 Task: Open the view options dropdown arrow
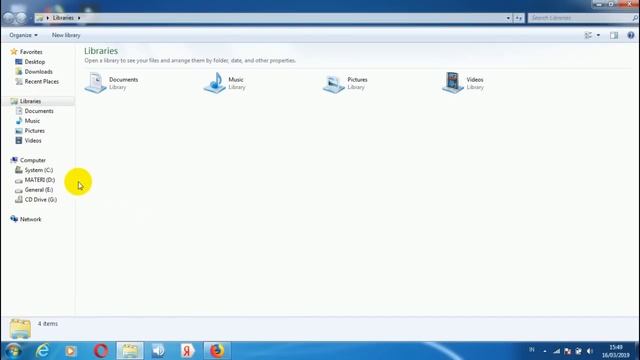coord(598,36)
